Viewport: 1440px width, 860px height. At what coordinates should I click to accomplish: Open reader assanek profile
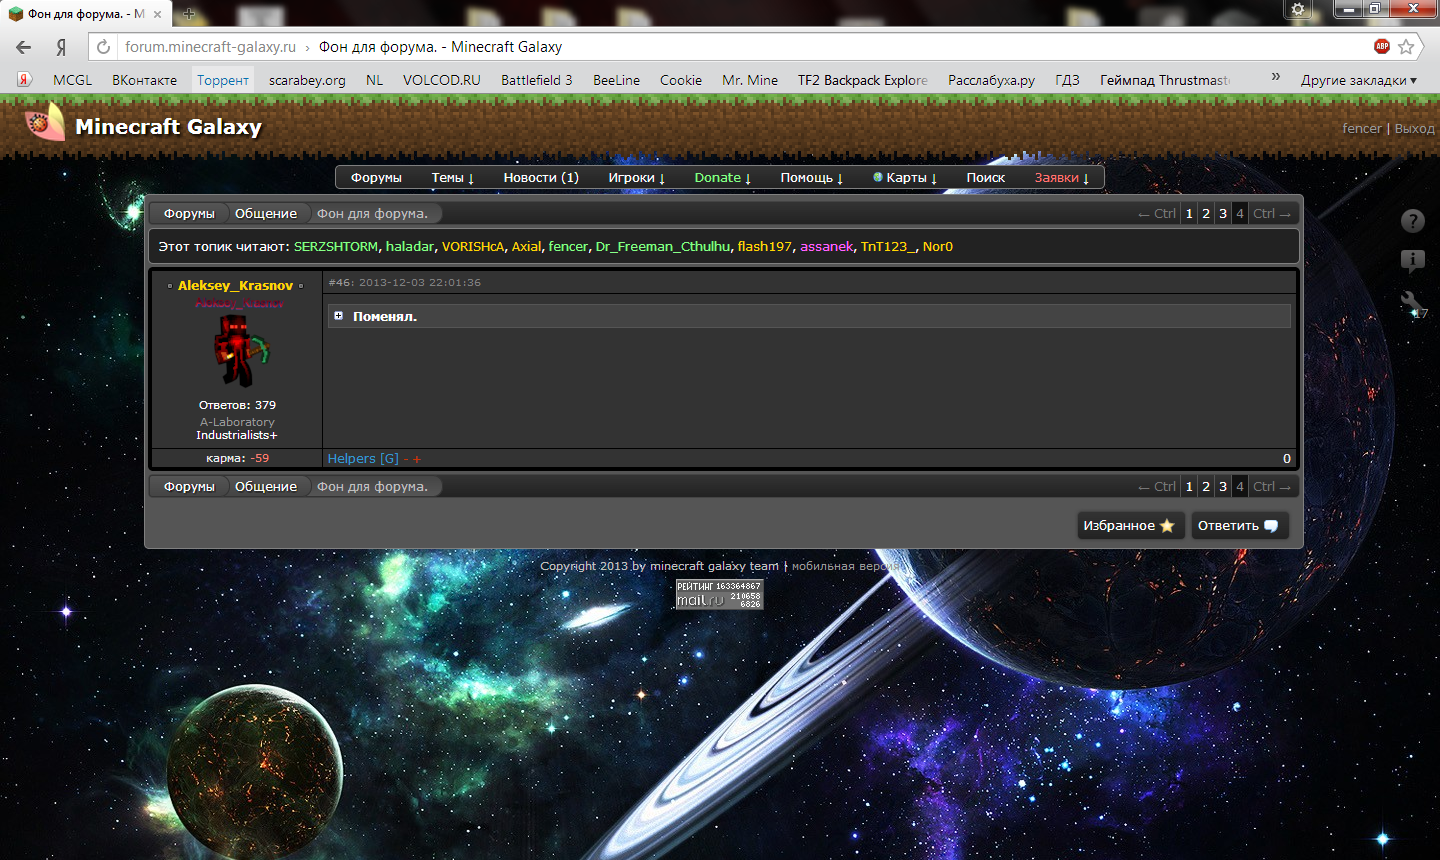(827, 246)
